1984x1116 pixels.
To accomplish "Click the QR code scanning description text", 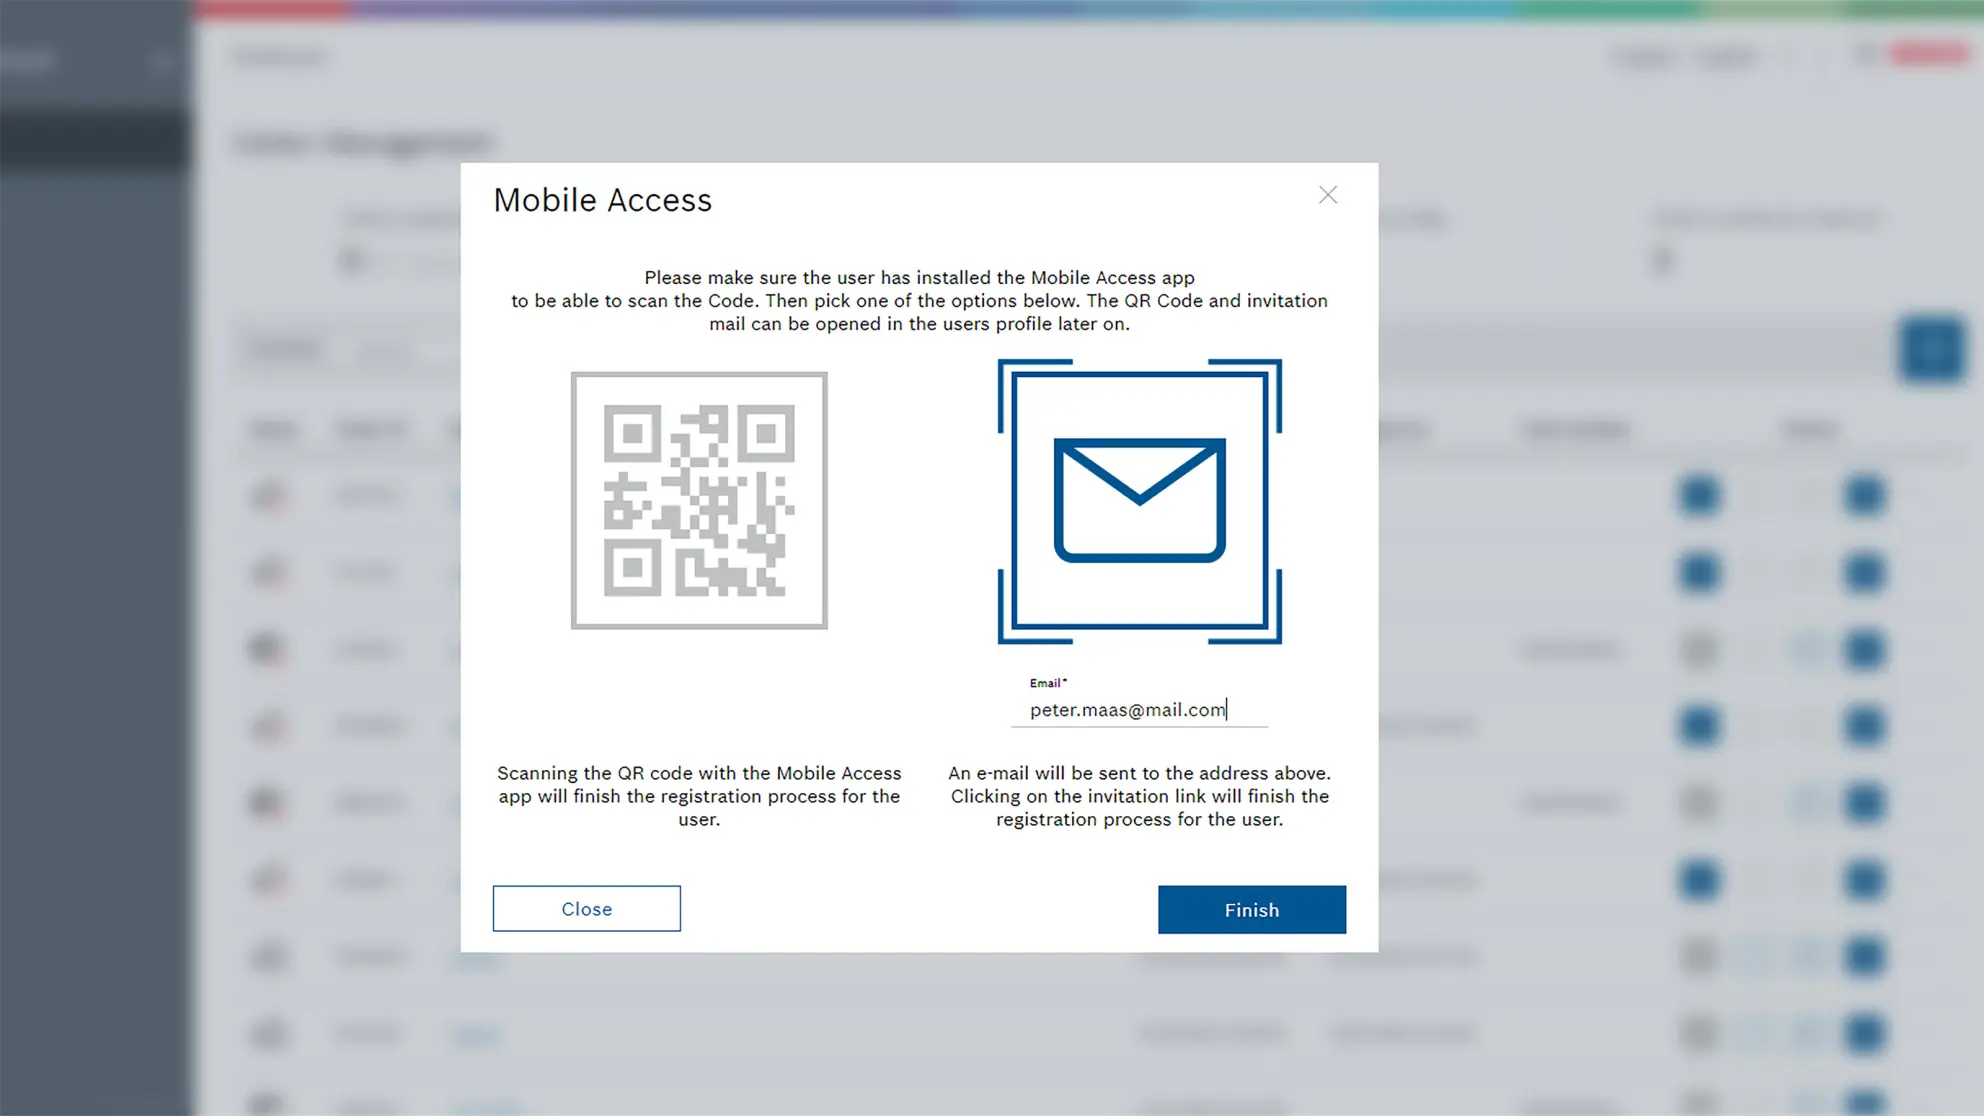I will click(x=699, y=796).
